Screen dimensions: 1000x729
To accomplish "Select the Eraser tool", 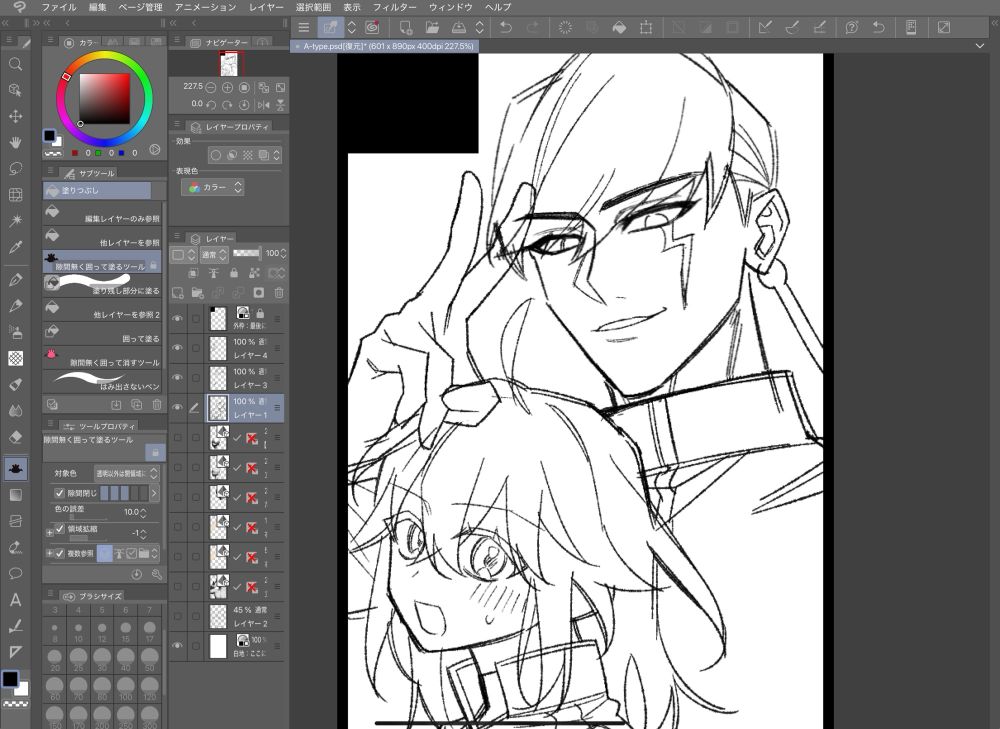I will (16, 437).
